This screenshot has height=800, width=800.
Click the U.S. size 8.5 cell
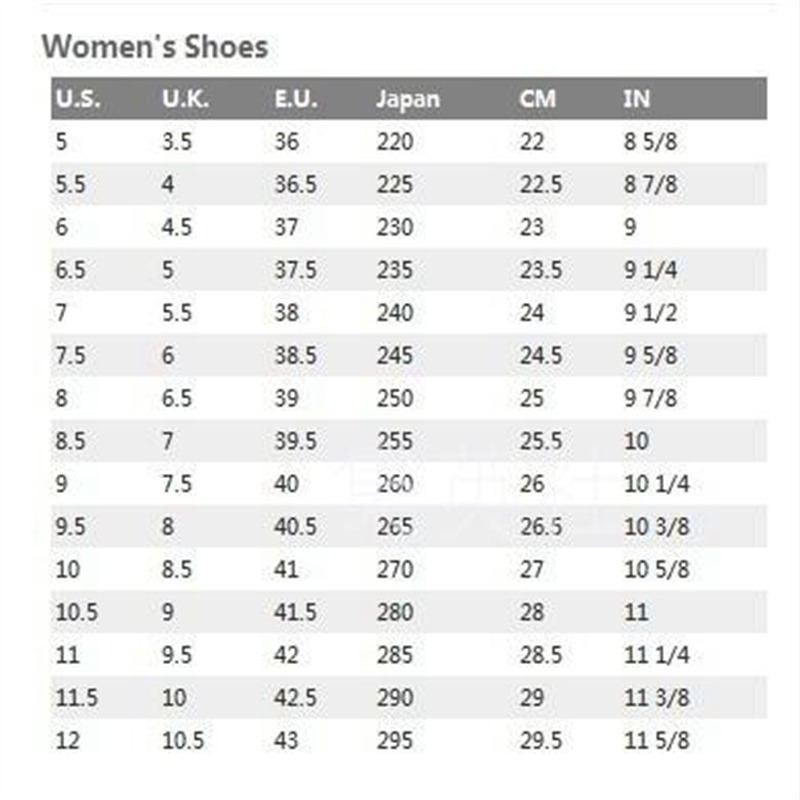pos(70,441)
